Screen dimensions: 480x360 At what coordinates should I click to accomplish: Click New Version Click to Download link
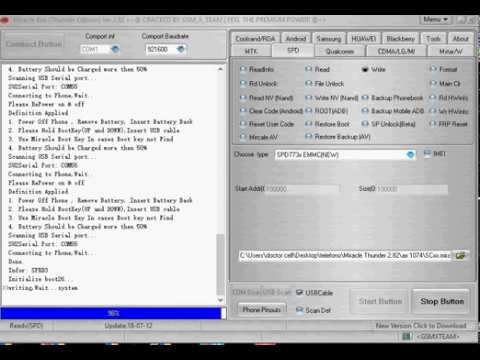[x=421, y=325]
